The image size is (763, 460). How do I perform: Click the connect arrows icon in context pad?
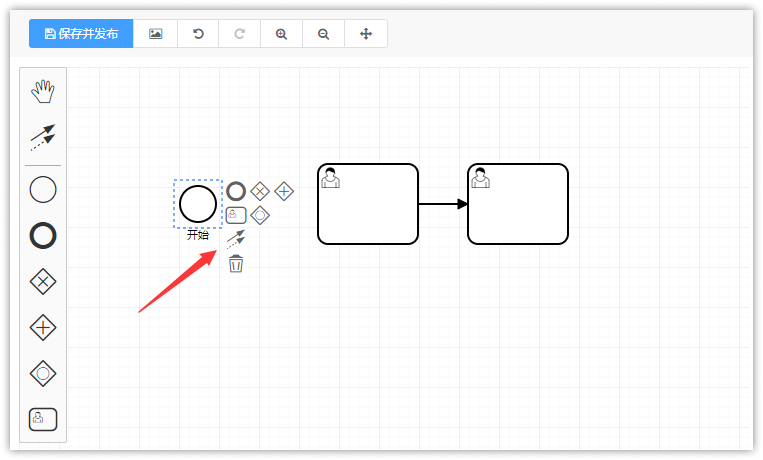[x=236, y=239]
